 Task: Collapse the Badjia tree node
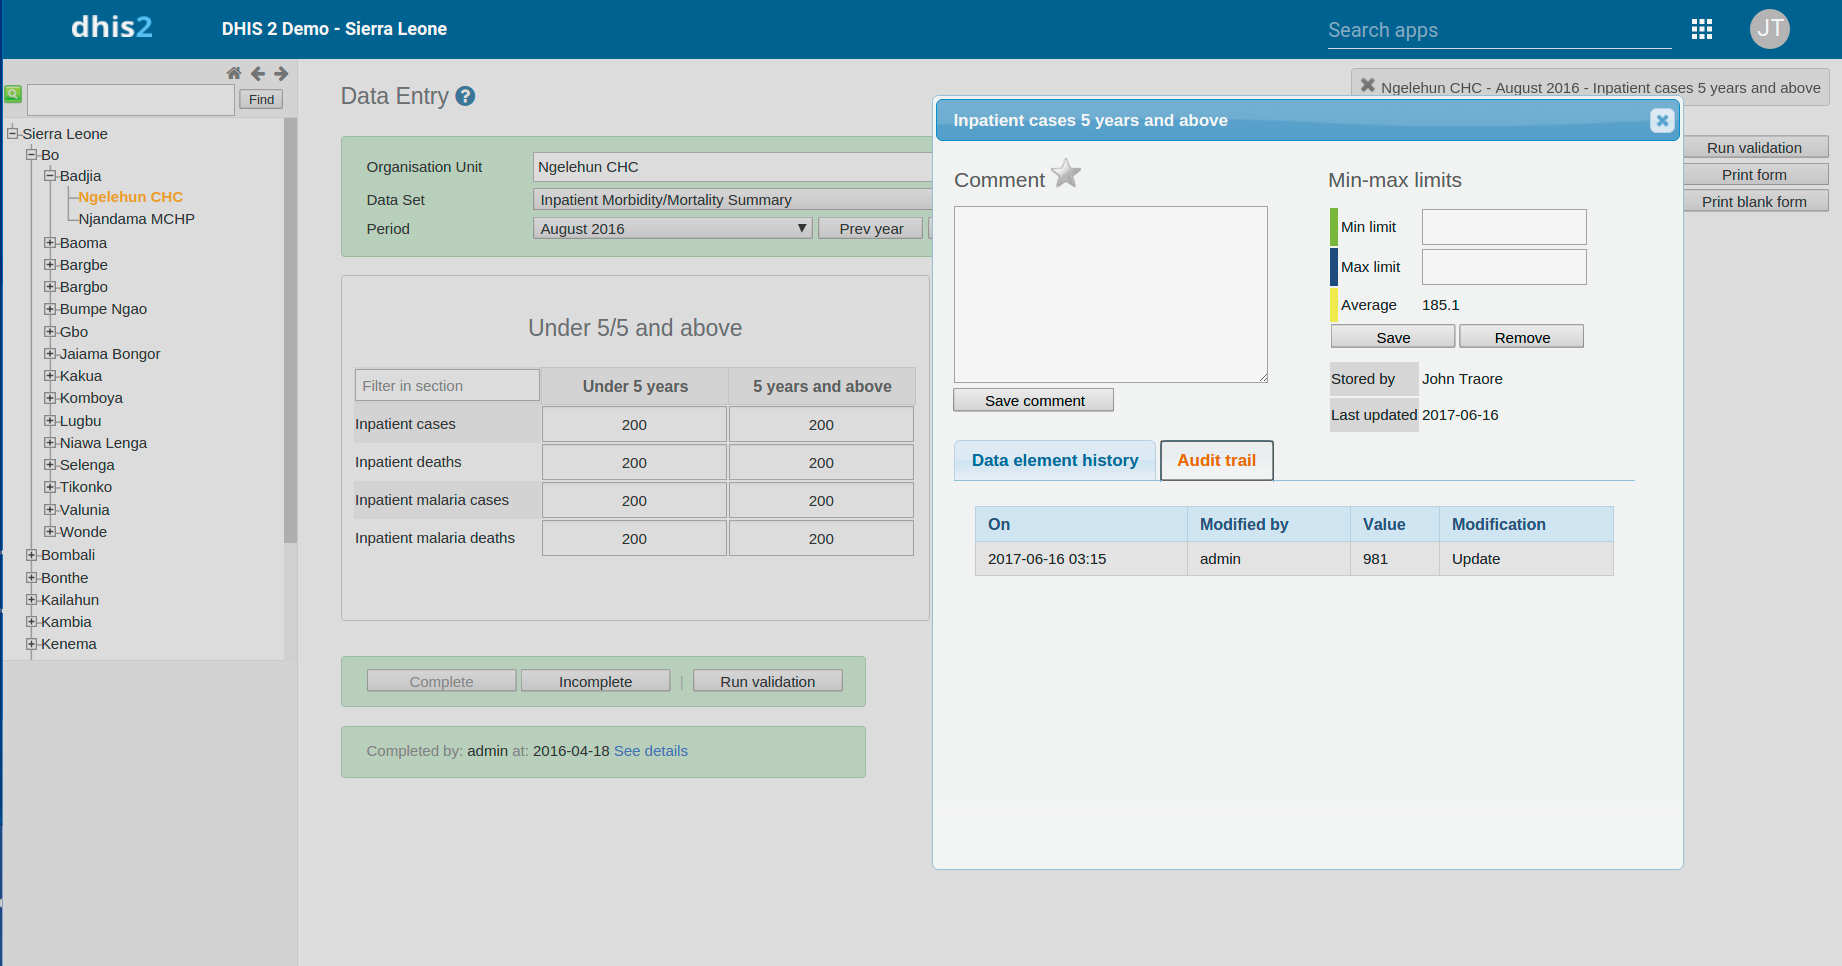pyautogui.click(x=50, y=175)
